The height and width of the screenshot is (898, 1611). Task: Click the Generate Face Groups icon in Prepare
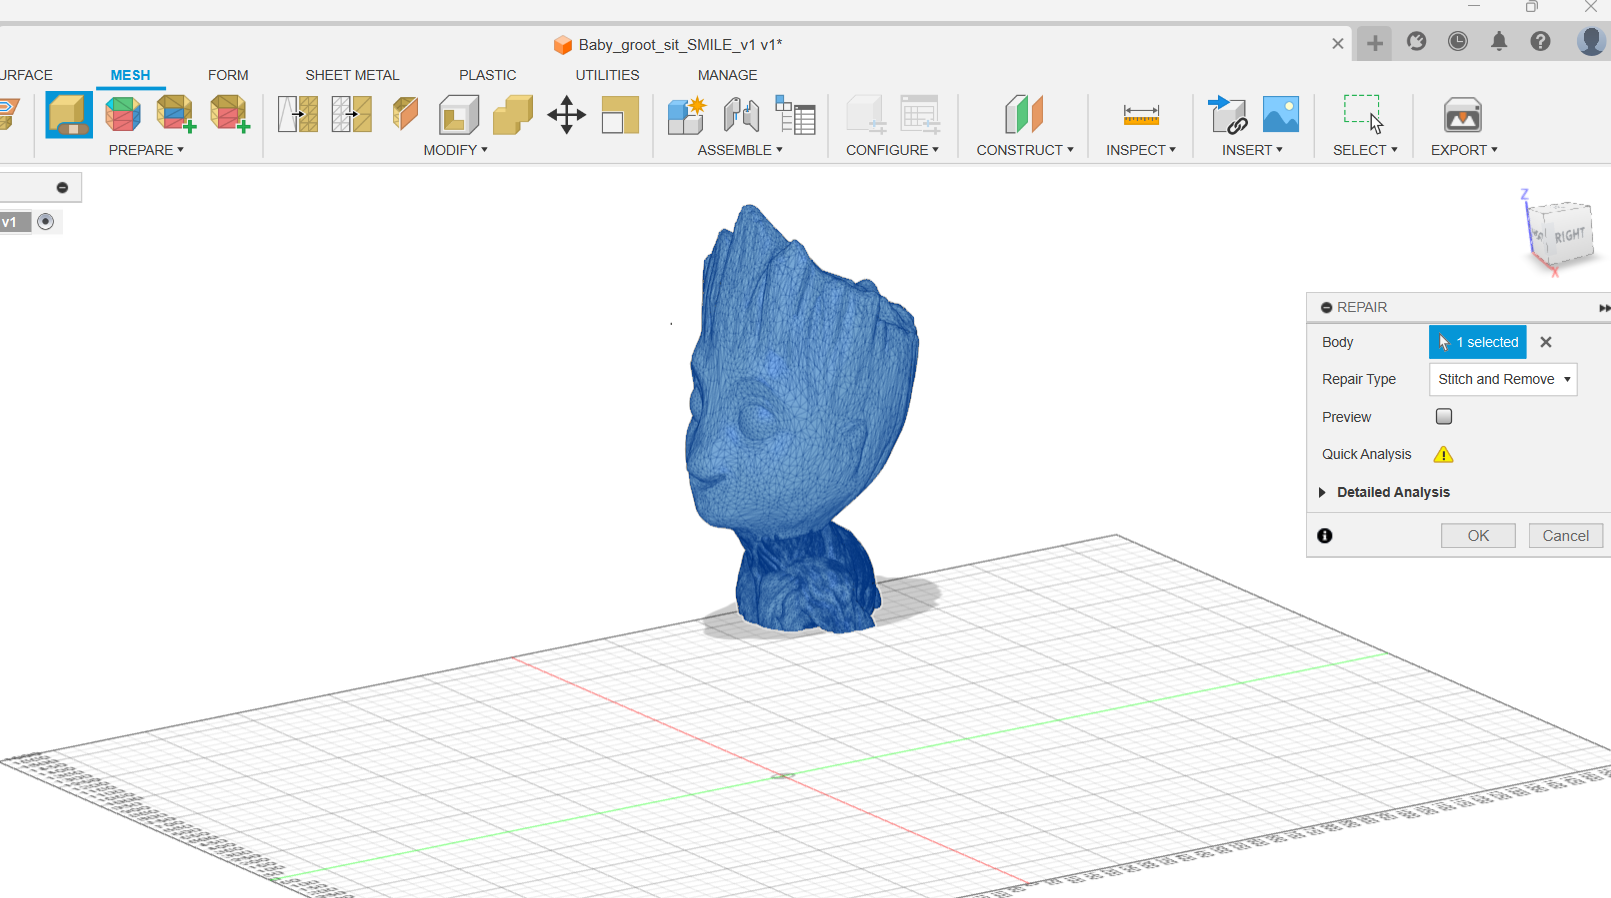(123, 114)
